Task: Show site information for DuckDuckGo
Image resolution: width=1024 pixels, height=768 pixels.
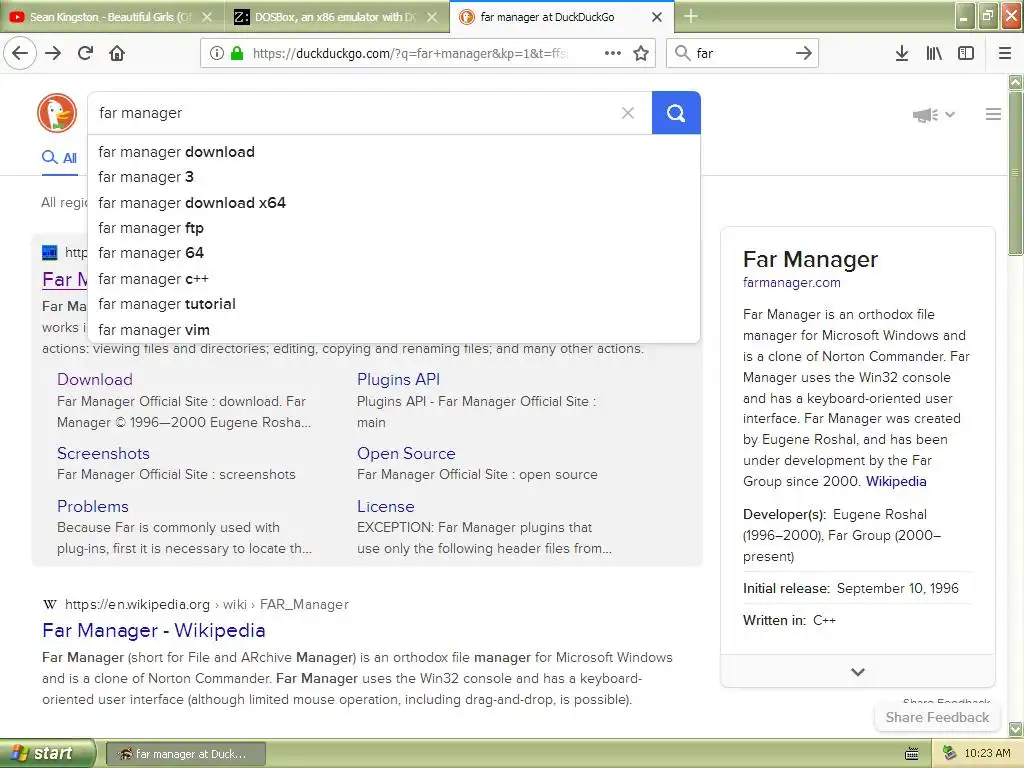Action: point(216,53)
